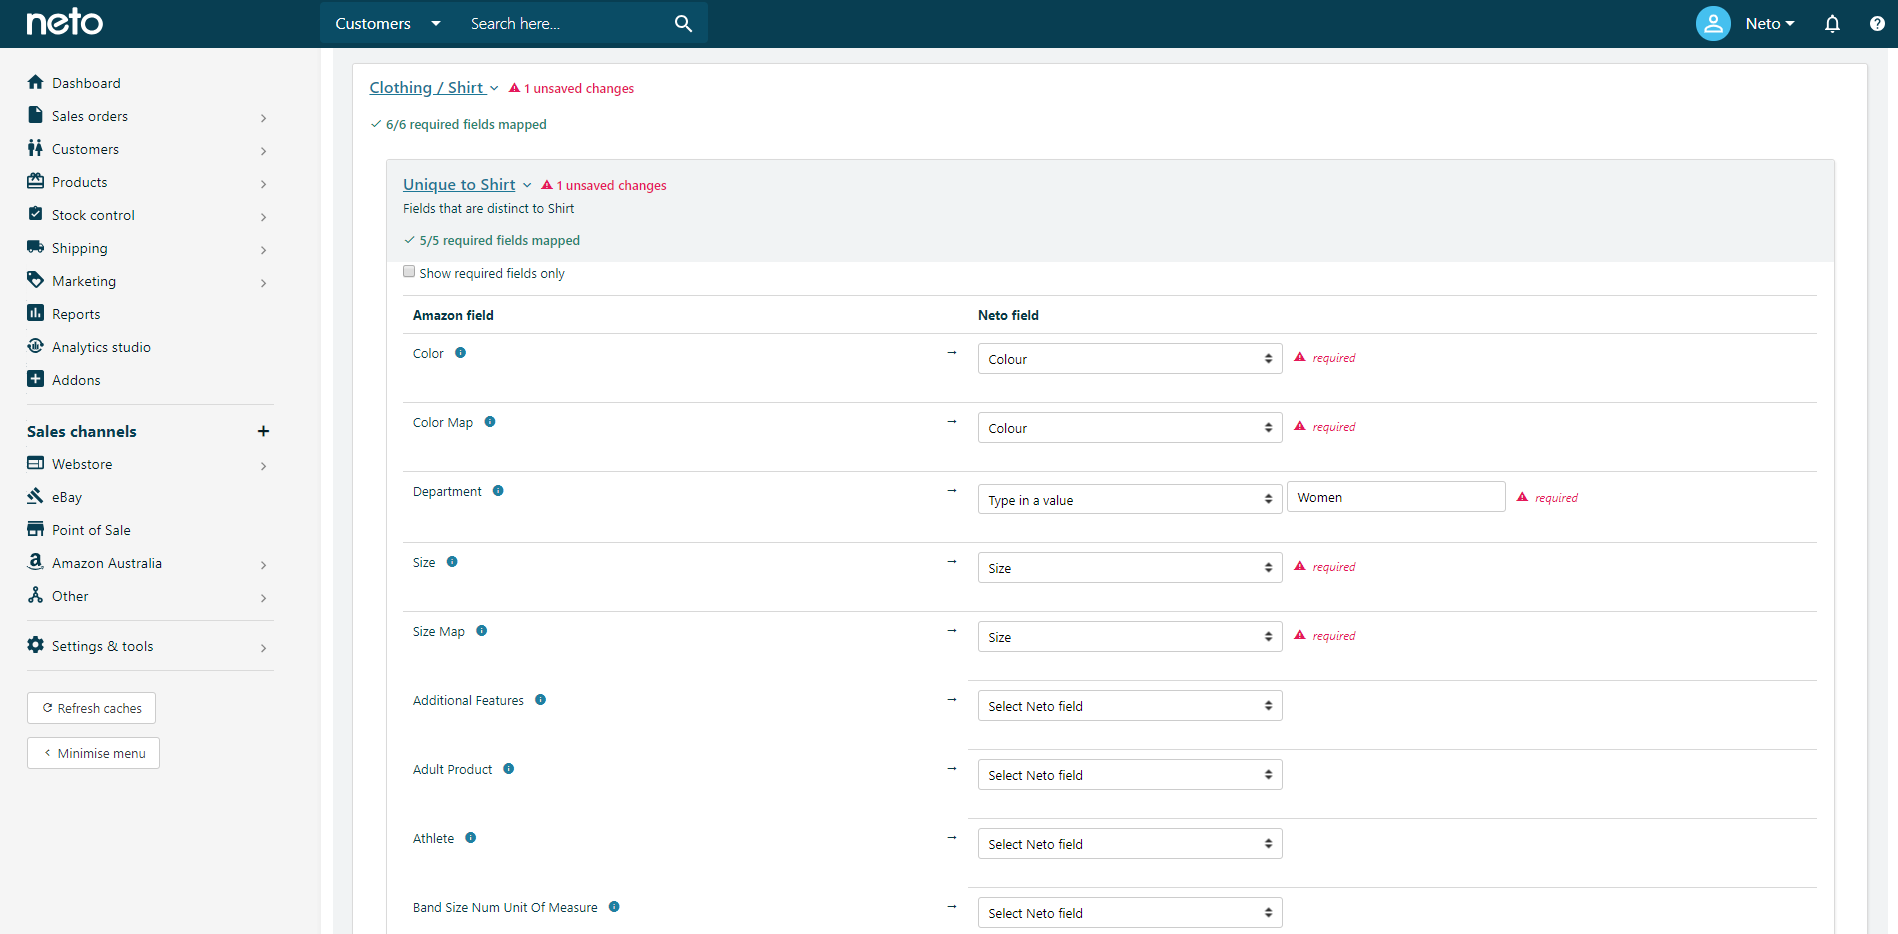Open Athlete Select Neto field dropdown
1898x934 pixels.
(x=1130, y=844)
